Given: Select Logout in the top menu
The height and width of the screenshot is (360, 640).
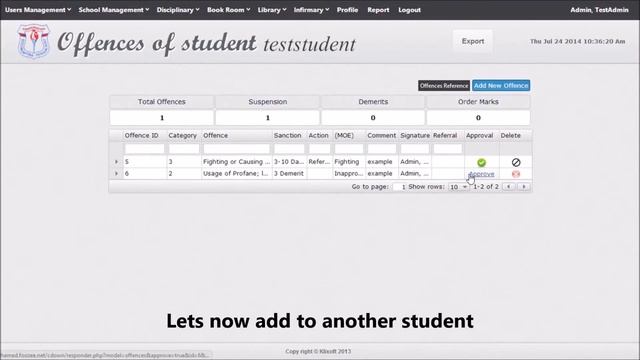Looking at the screenshot, I should pos(409,10).
